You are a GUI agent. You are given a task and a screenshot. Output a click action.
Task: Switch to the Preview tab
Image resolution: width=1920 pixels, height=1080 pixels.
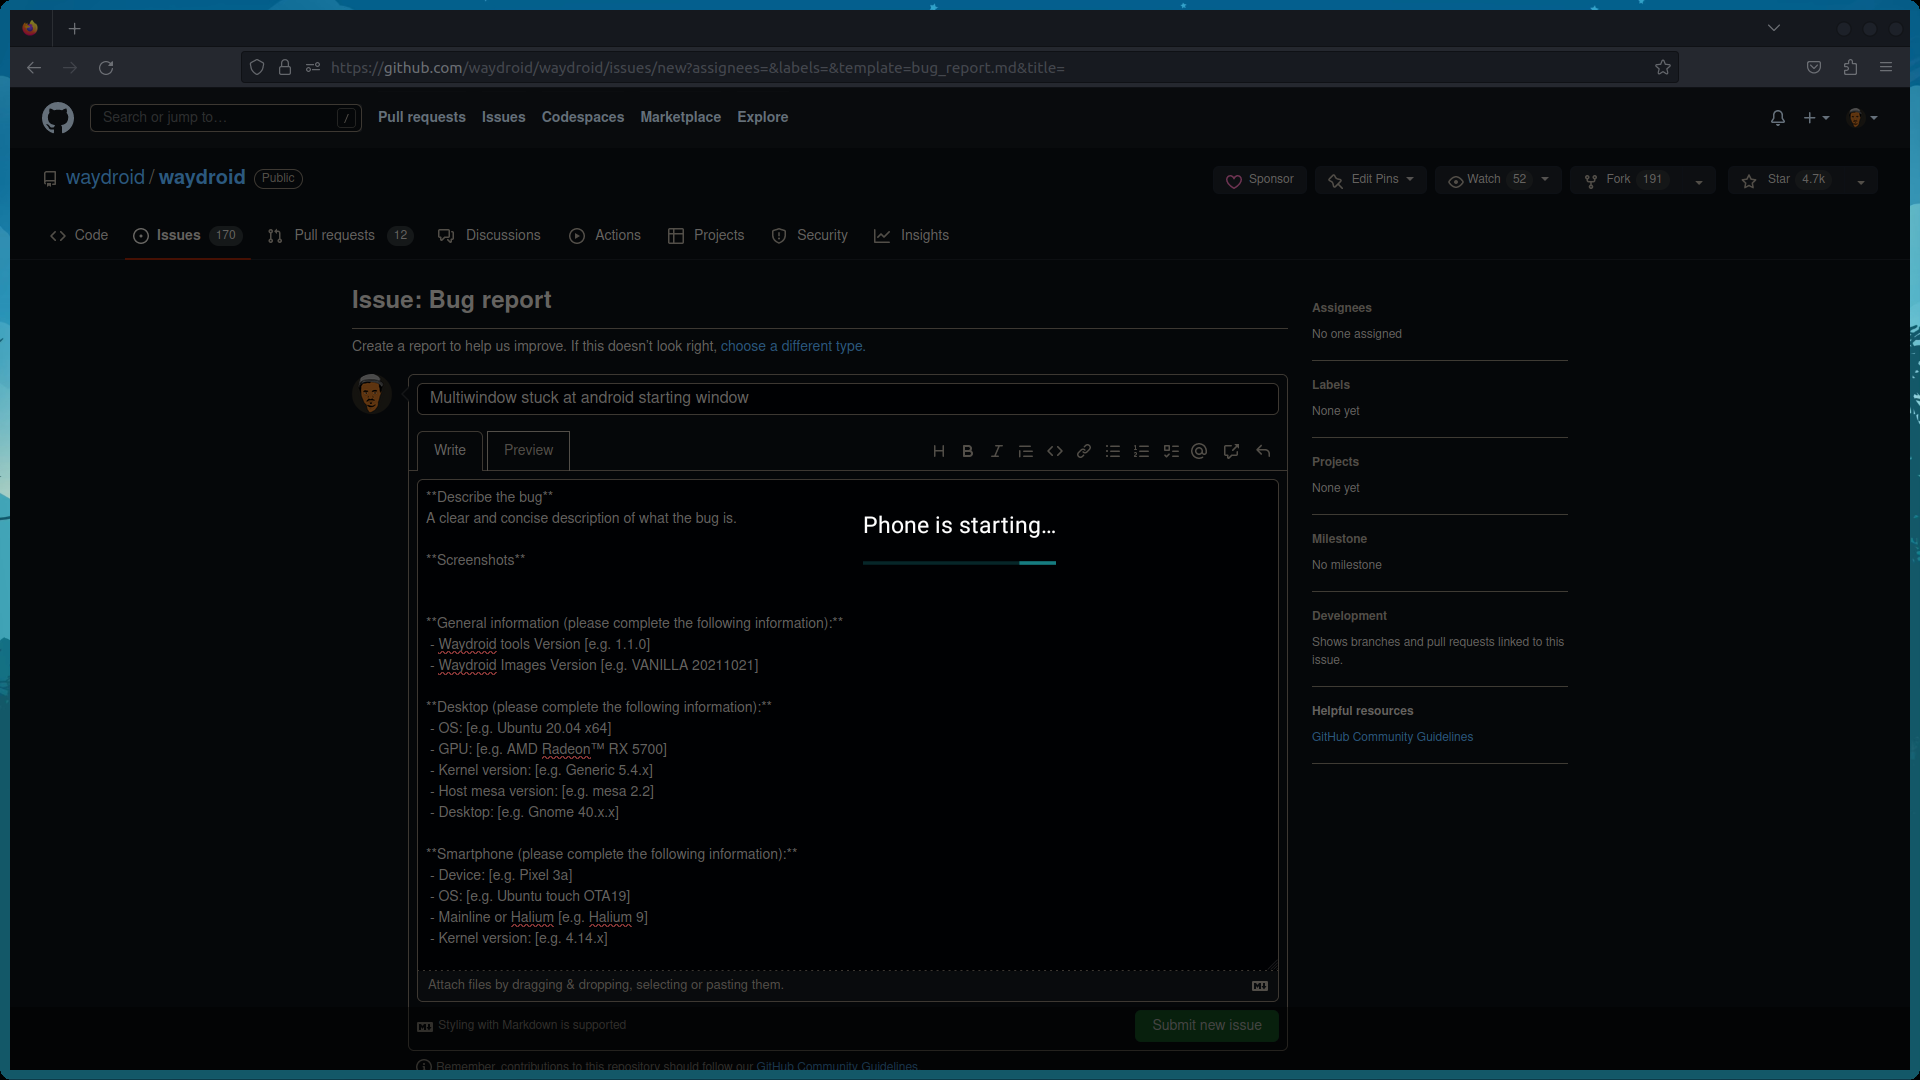pos(527,450)
